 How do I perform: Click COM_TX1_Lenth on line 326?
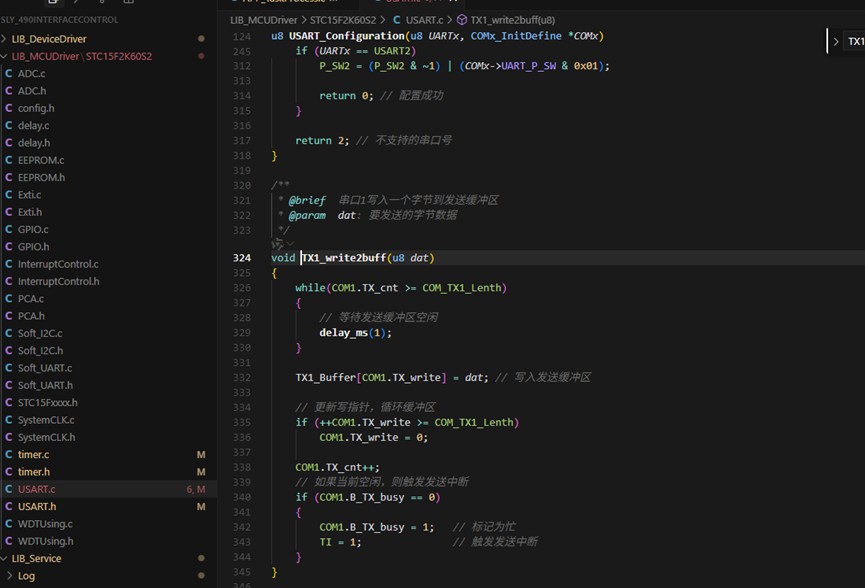(462, 287)
